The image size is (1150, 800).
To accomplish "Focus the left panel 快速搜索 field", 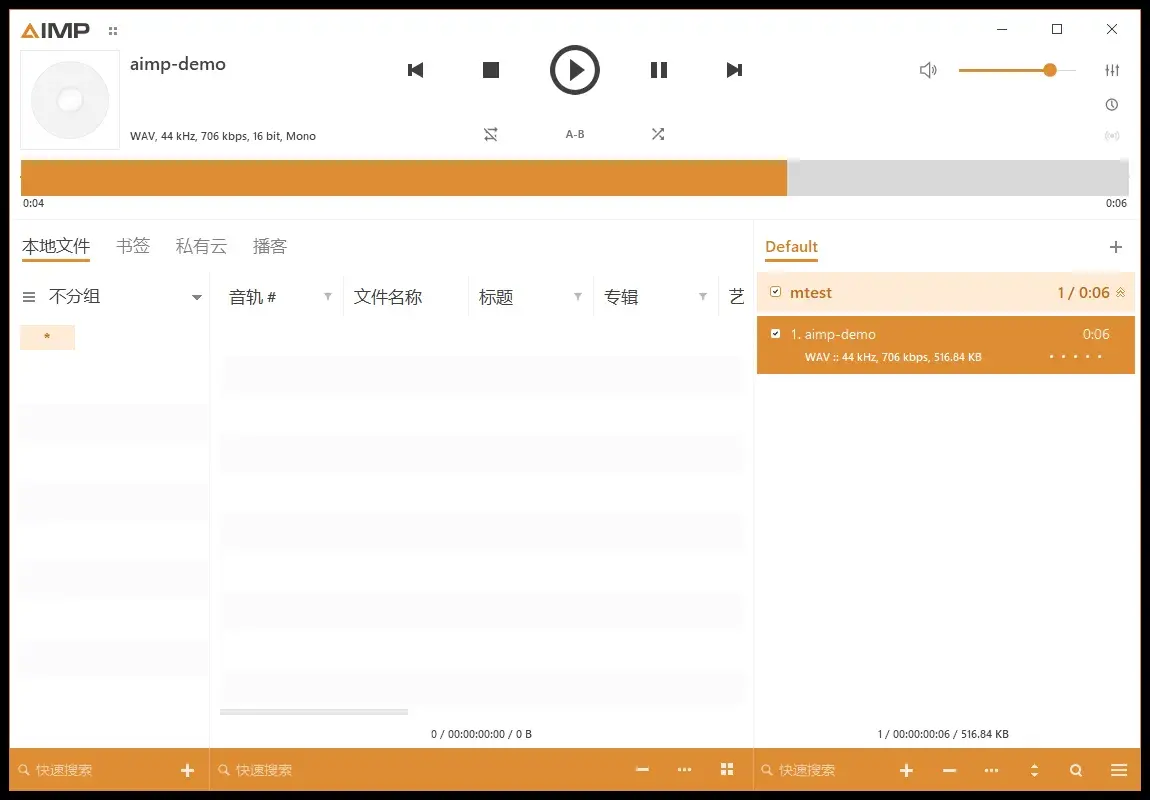I will (95, 770).
